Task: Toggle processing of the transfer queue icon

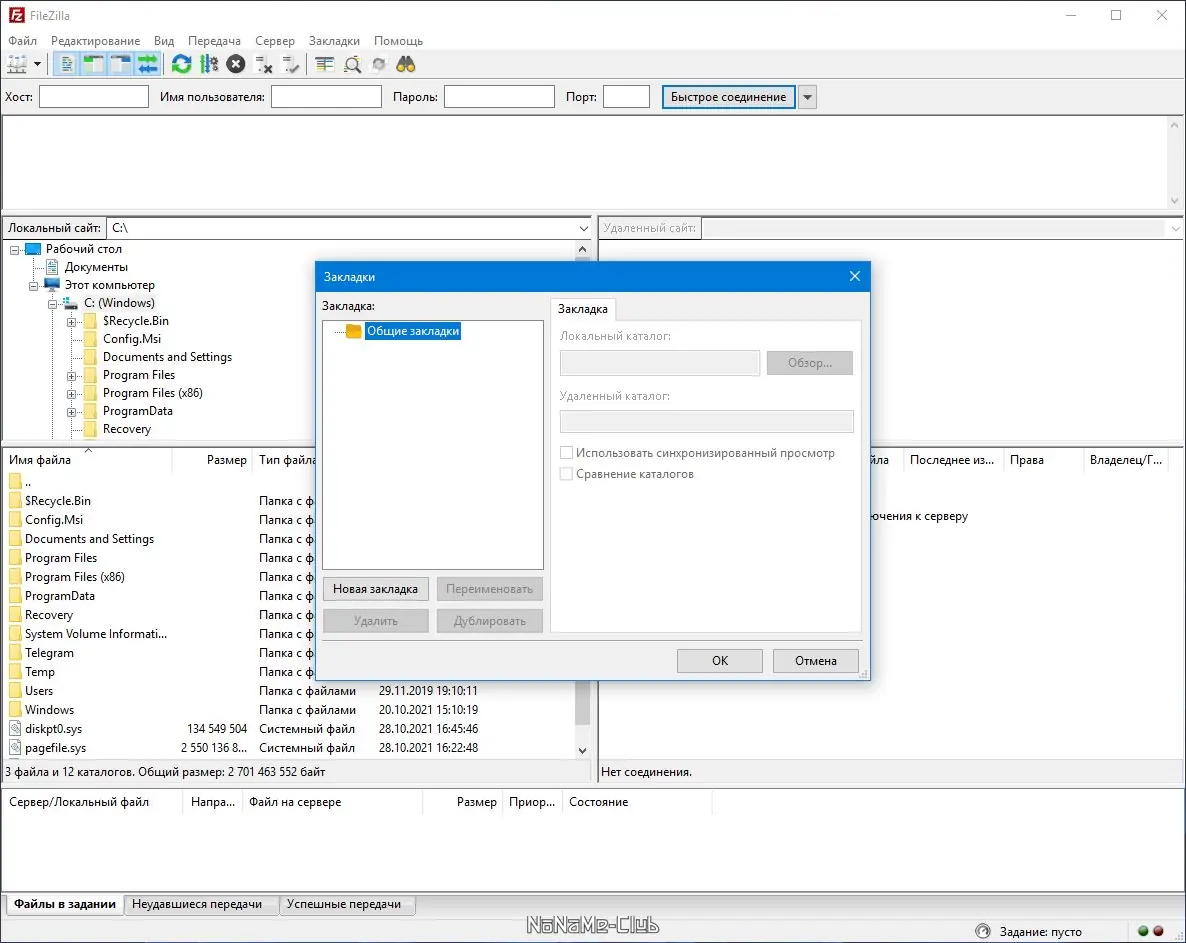Action: 209,64
